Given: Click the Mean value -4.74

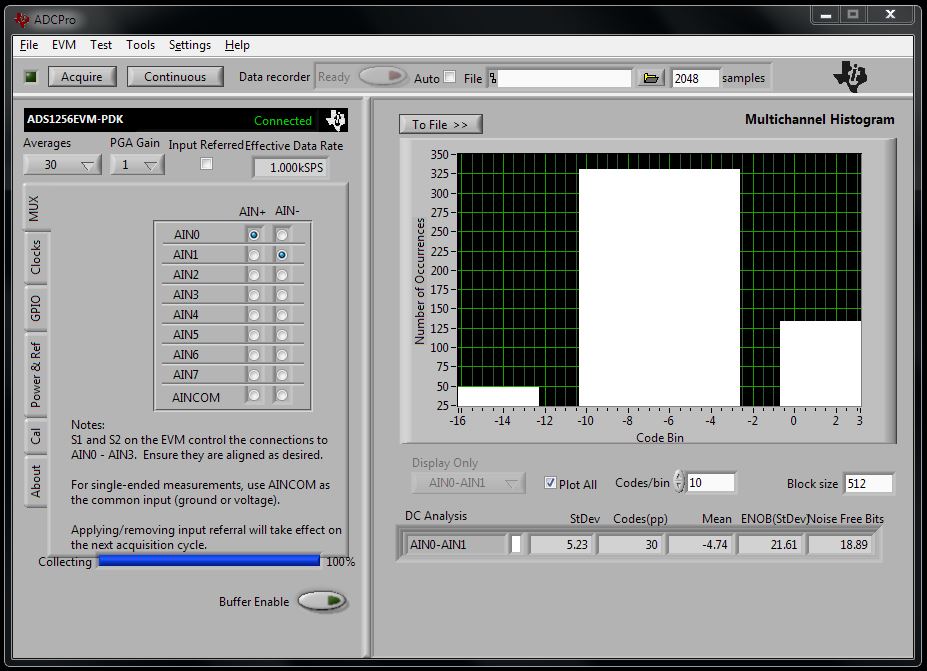Looking at the screenshot, I should click(x=701, y=544).
